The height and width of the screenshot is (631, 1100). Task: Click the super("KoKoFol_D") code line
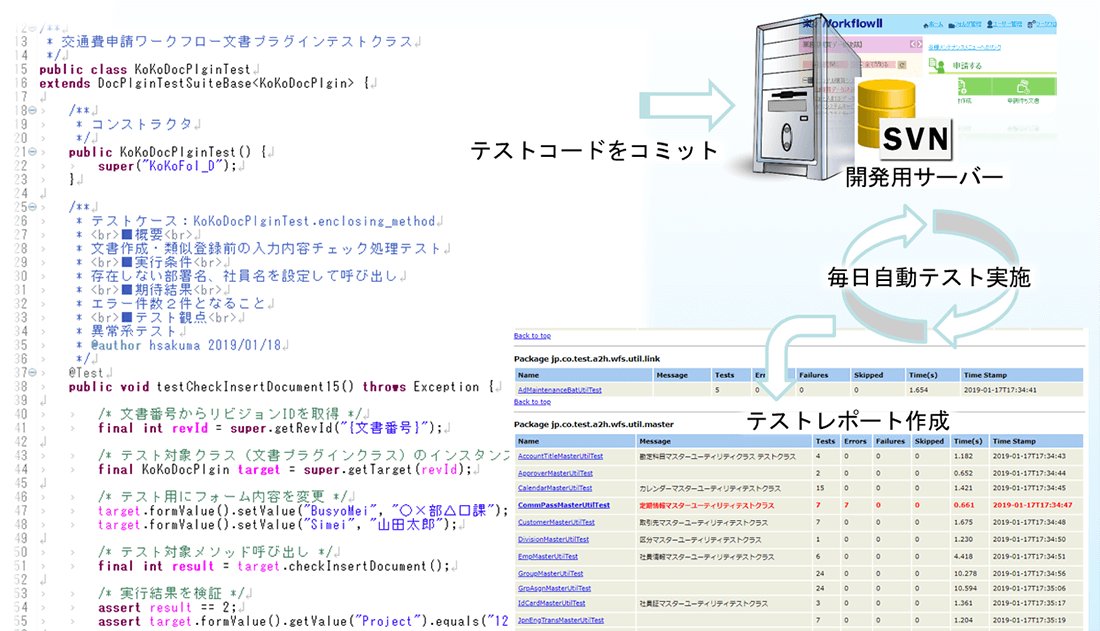point(167,166)
